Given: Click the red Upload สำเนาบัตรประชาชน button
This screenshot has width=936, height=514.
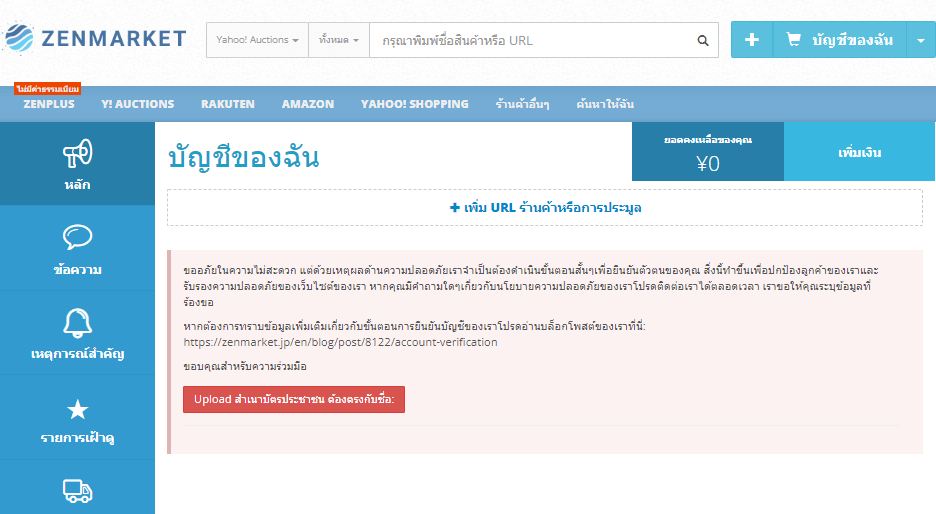Looking at the screenshot, I should pyautogui.click(x=294, y=399).
